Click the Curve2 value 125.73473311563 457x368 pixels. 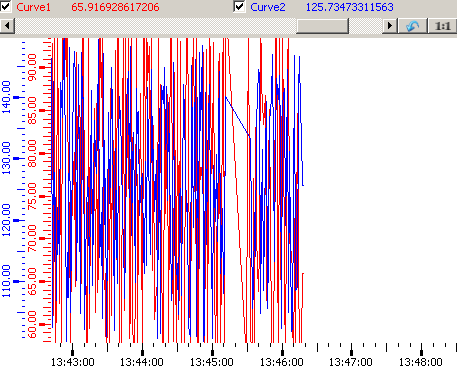point(350,7)
